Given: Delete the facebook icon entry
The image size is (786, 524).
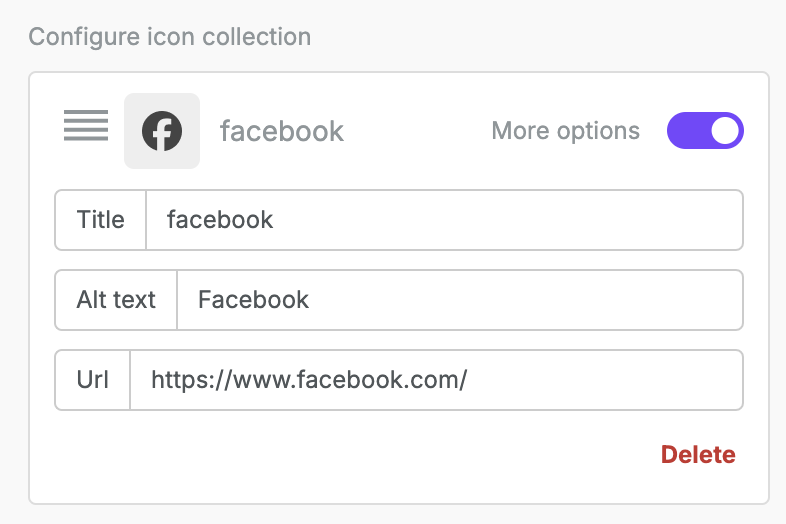Looking at the screenshot, I should click(698, 455).
